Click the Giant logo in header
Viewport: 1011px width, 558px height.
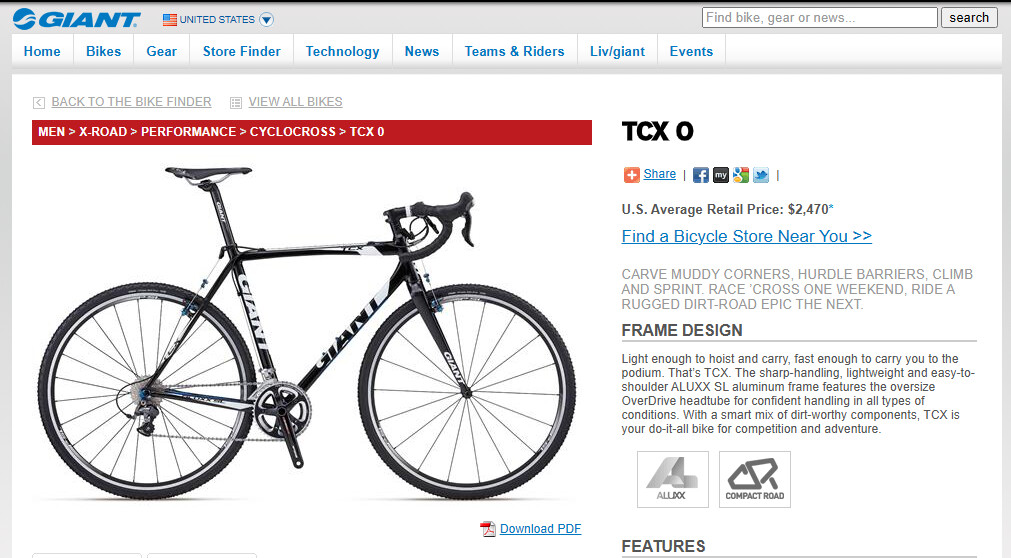pyautogui.click(x=76, y=19)
